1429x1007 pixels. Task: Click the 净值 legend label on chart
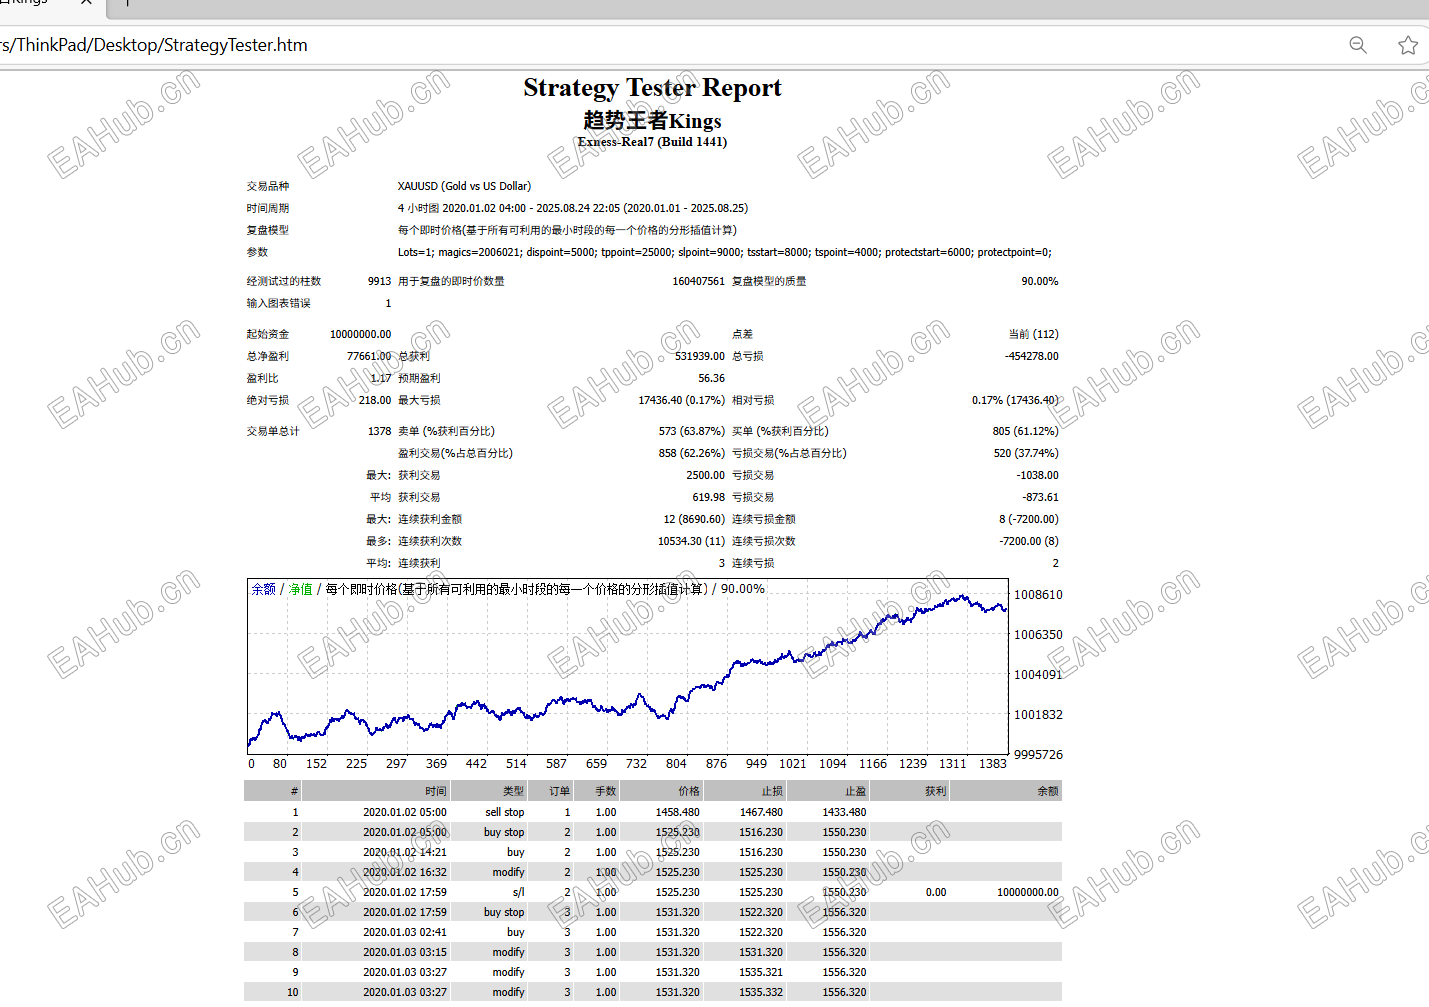(x=301, y=589)
